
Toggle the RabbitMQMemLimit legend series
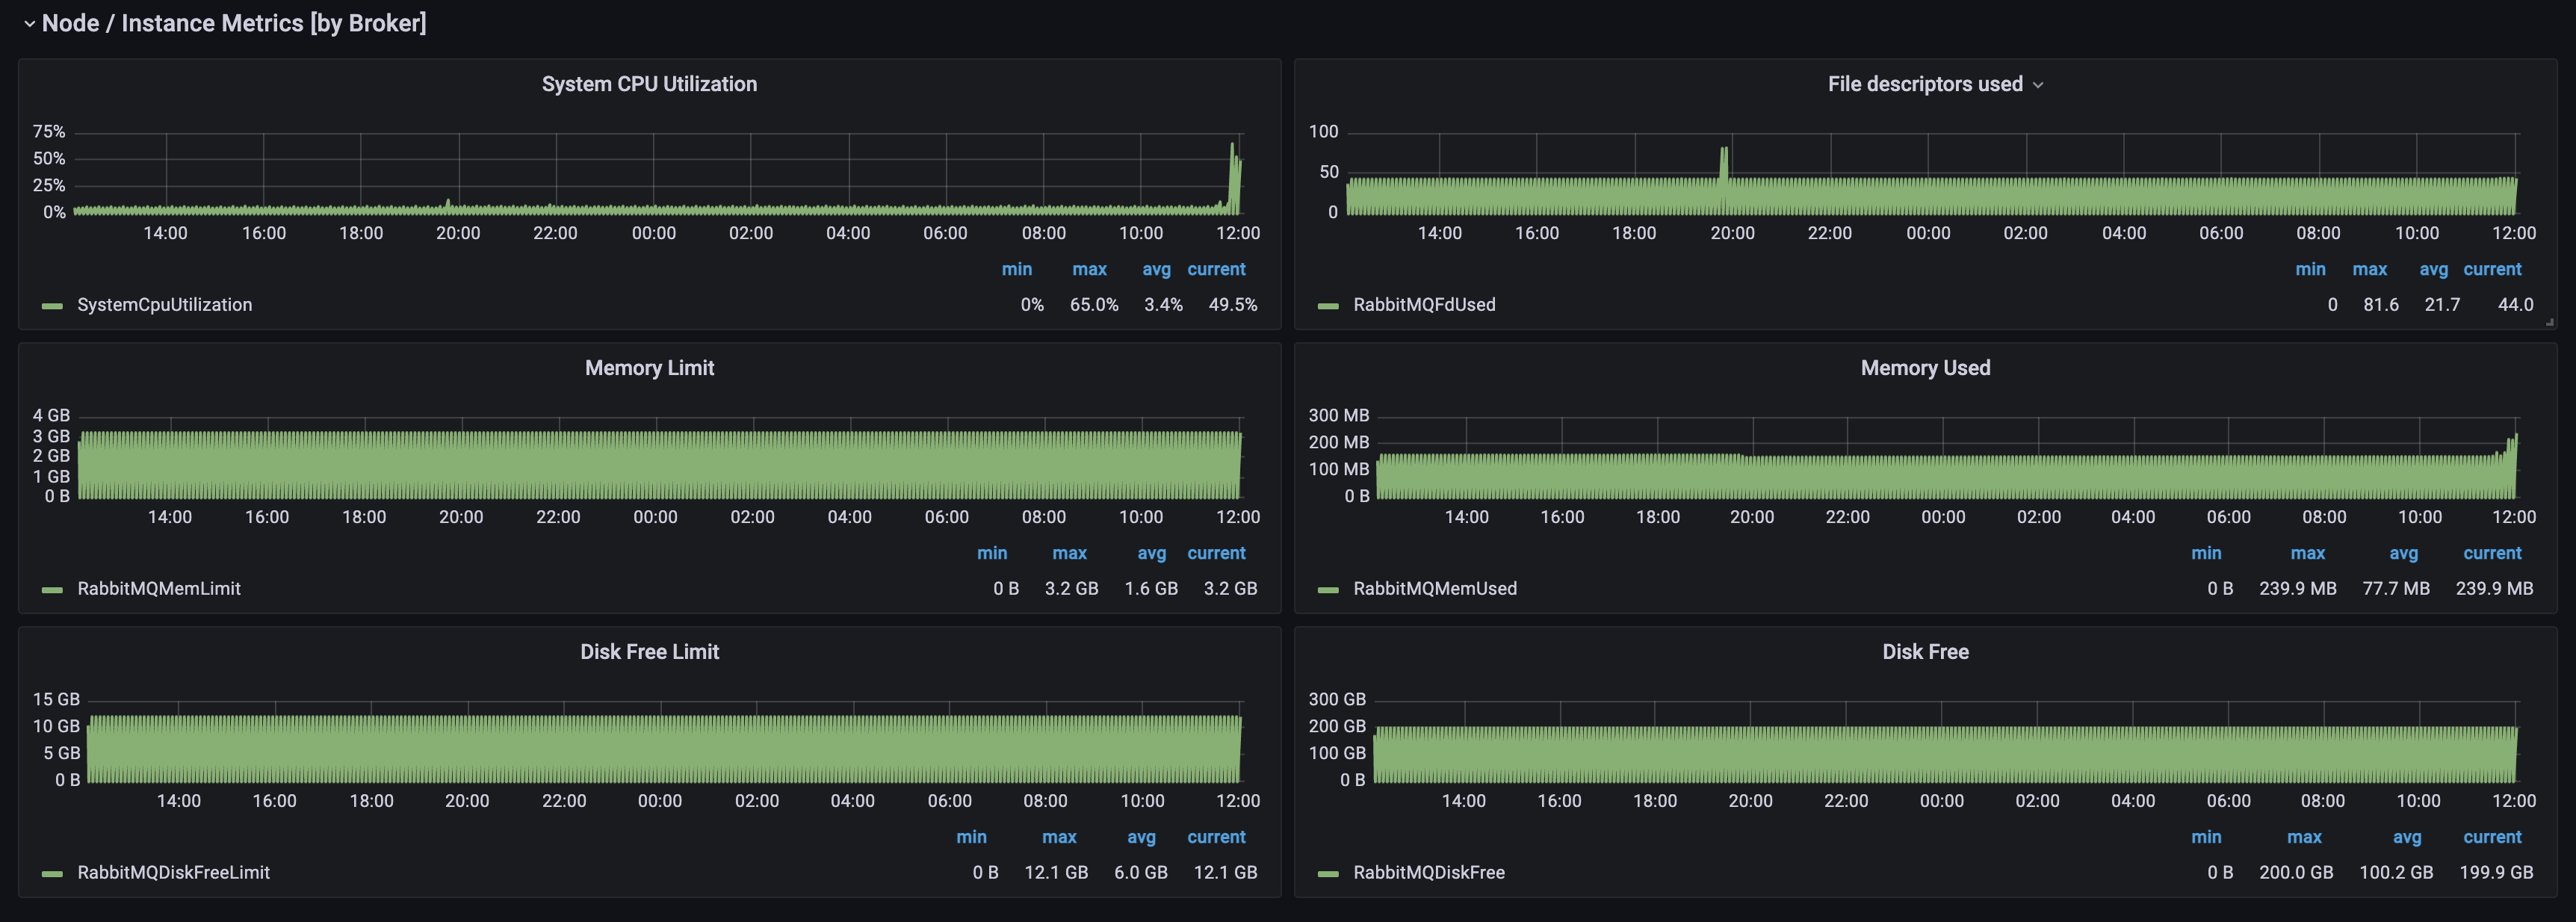tap(159, 589)
